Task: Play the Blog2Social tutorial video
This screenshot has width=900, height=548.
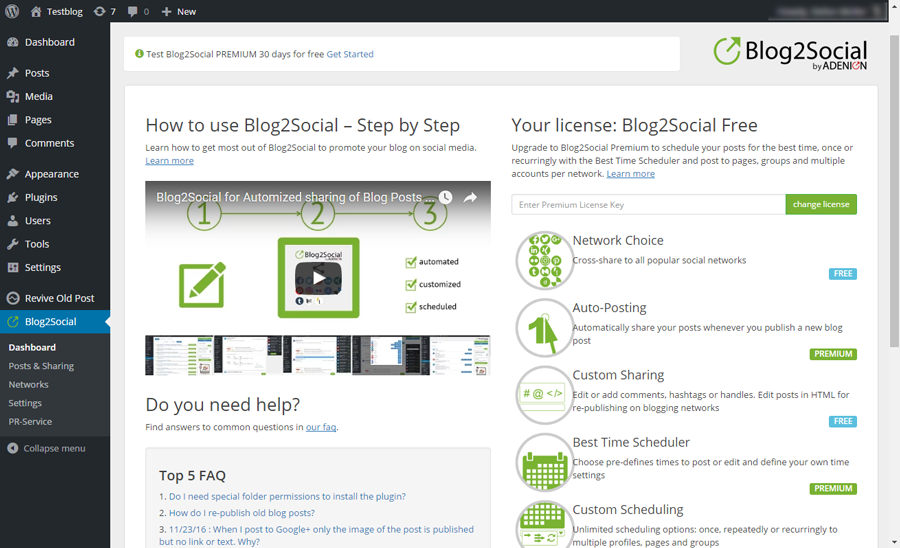Action: pos(318,278)
